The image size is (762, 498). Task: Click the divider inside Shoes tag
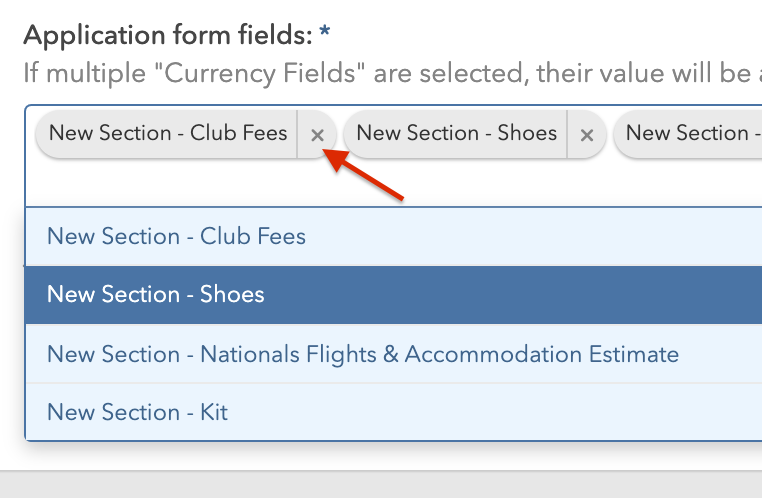(x=567, y=135)
